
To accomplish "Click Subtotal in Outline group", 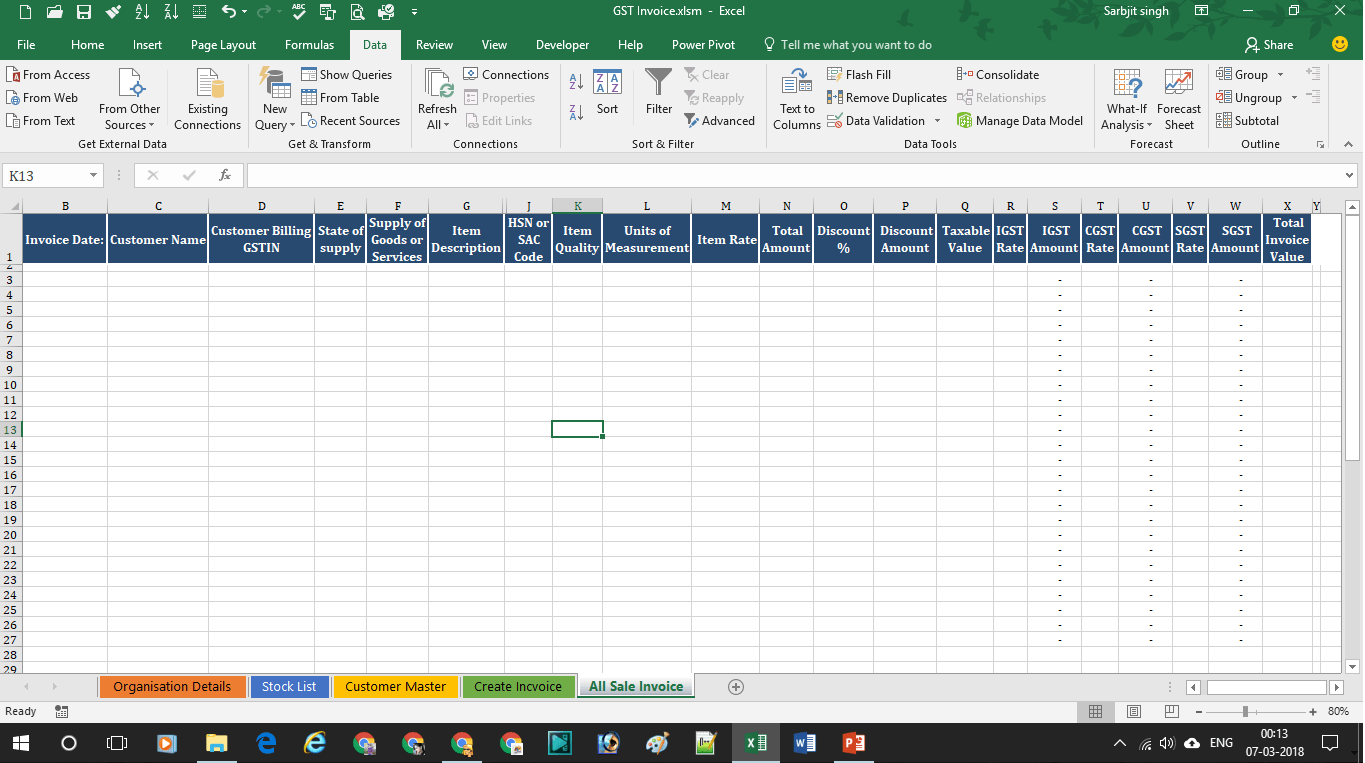I will [1248, 121].
